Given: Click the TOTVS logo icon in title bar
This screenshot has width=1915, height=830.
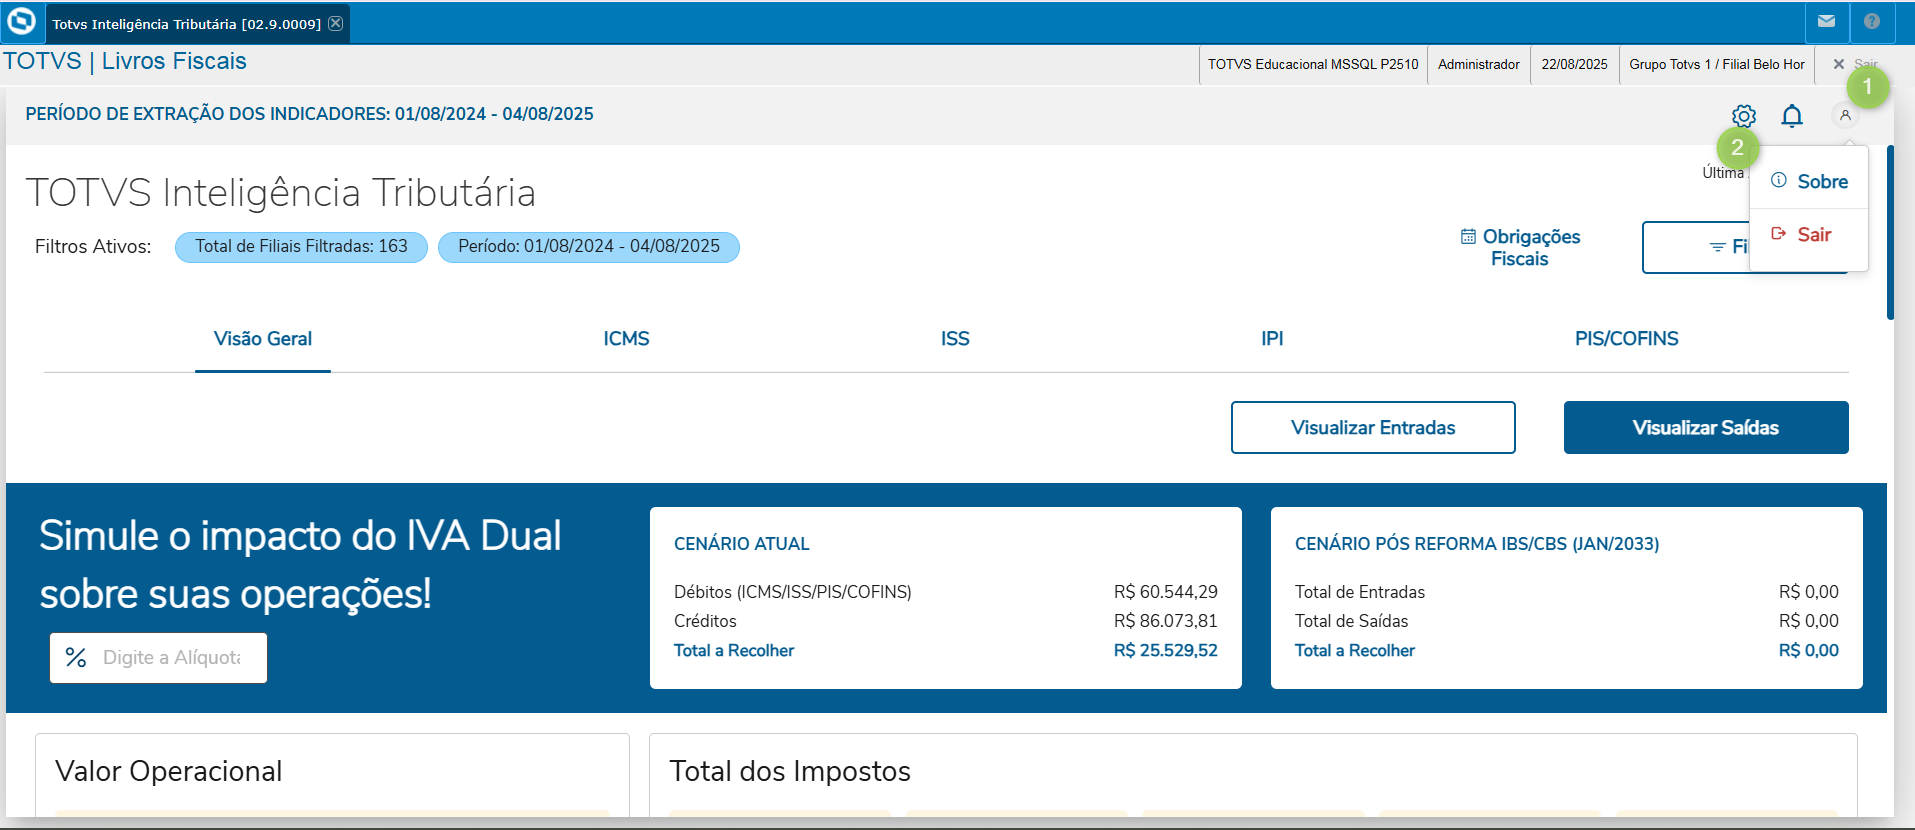Looking at the screenshot, I should (21, 21).
